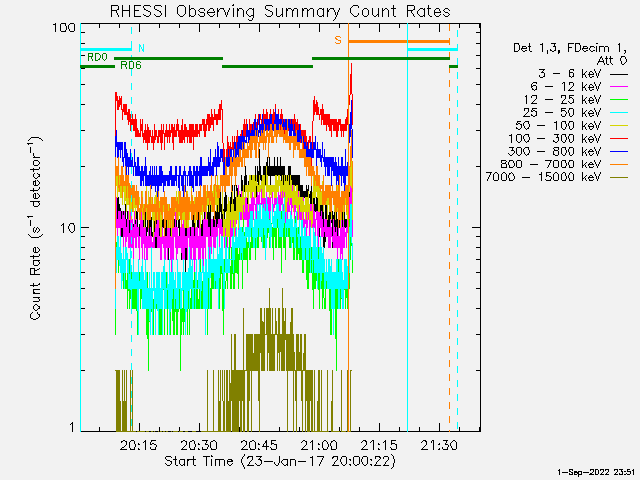This screenshot has width=640, height=480.
Task: Click the '6 - 12 keV' legend label
Action: [566, 87]
